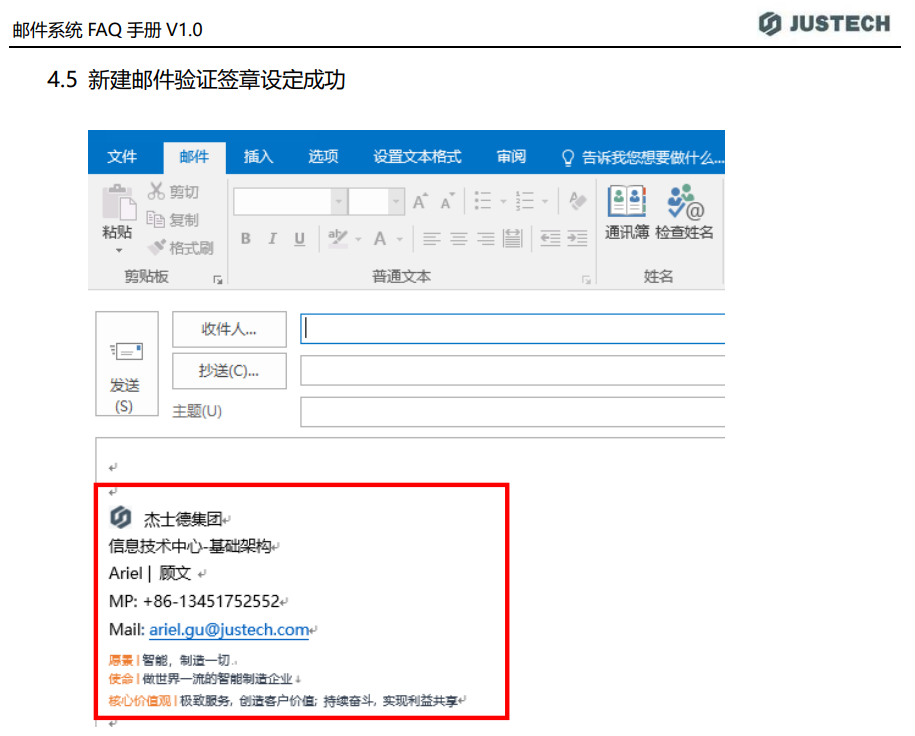This screenshot has width=915, height=736.
Task: Open the numbering style dropdown arrow
Action: click(544, 202)
